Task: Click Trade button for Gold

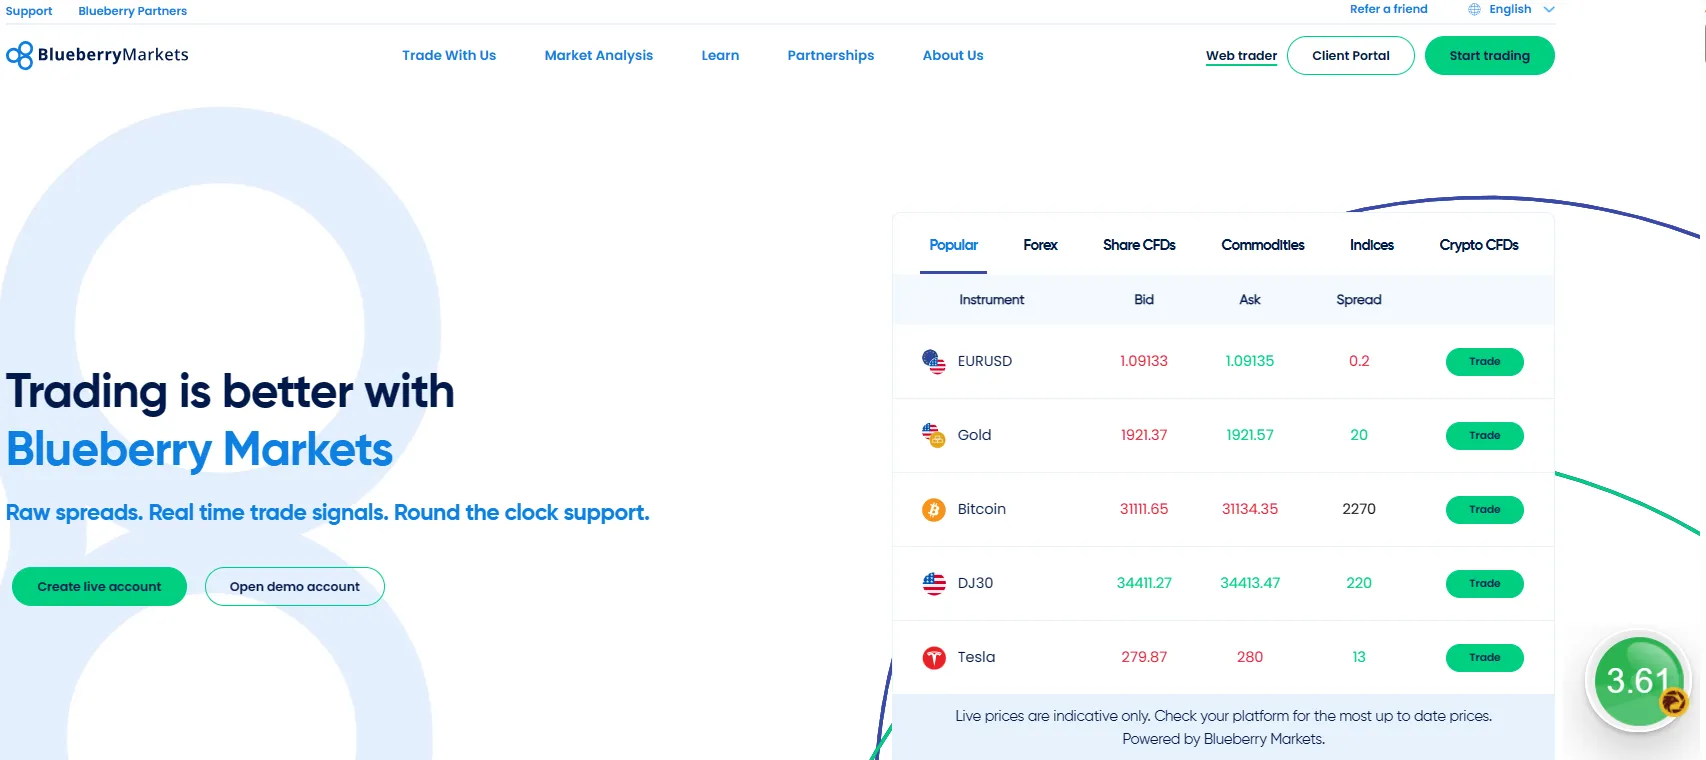Action: (x=1484, y=436)
